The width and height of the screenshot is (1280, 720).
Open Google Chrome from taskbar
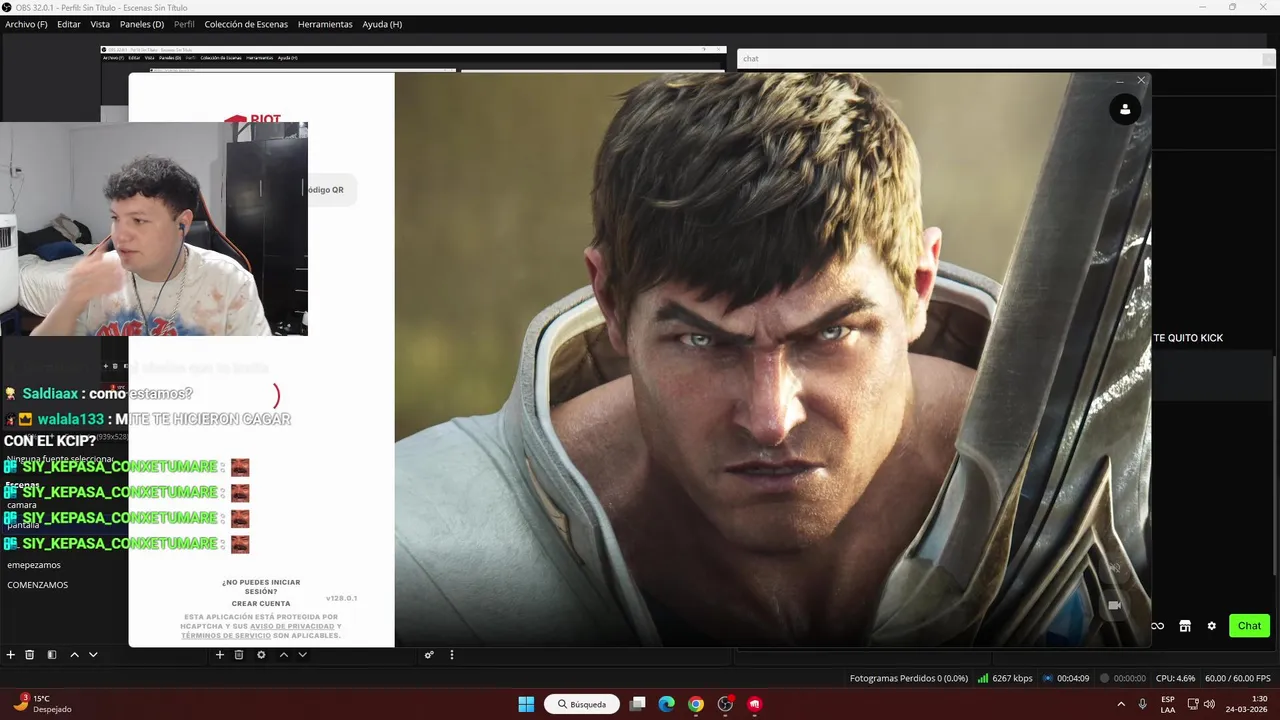[x=696, y=704]
